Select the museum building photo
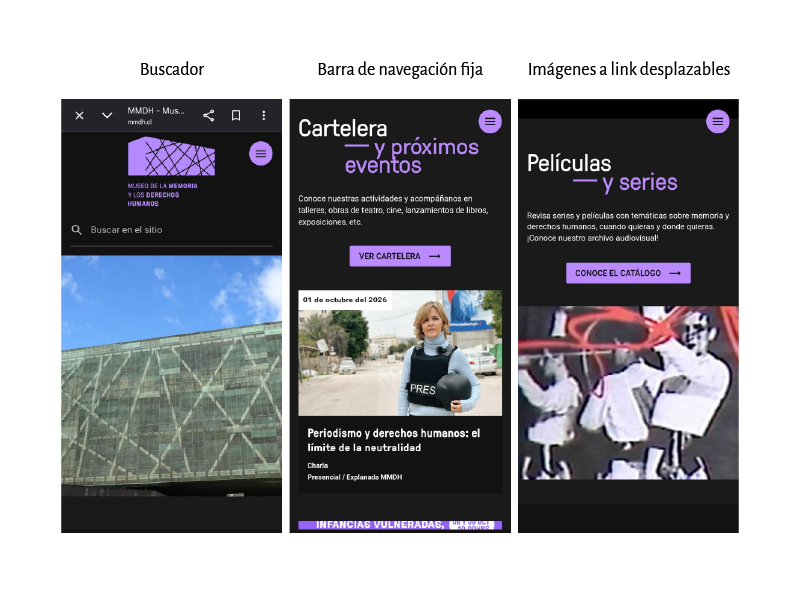The height and width of the screenshot is (600, 800). (x=171, y=376)
